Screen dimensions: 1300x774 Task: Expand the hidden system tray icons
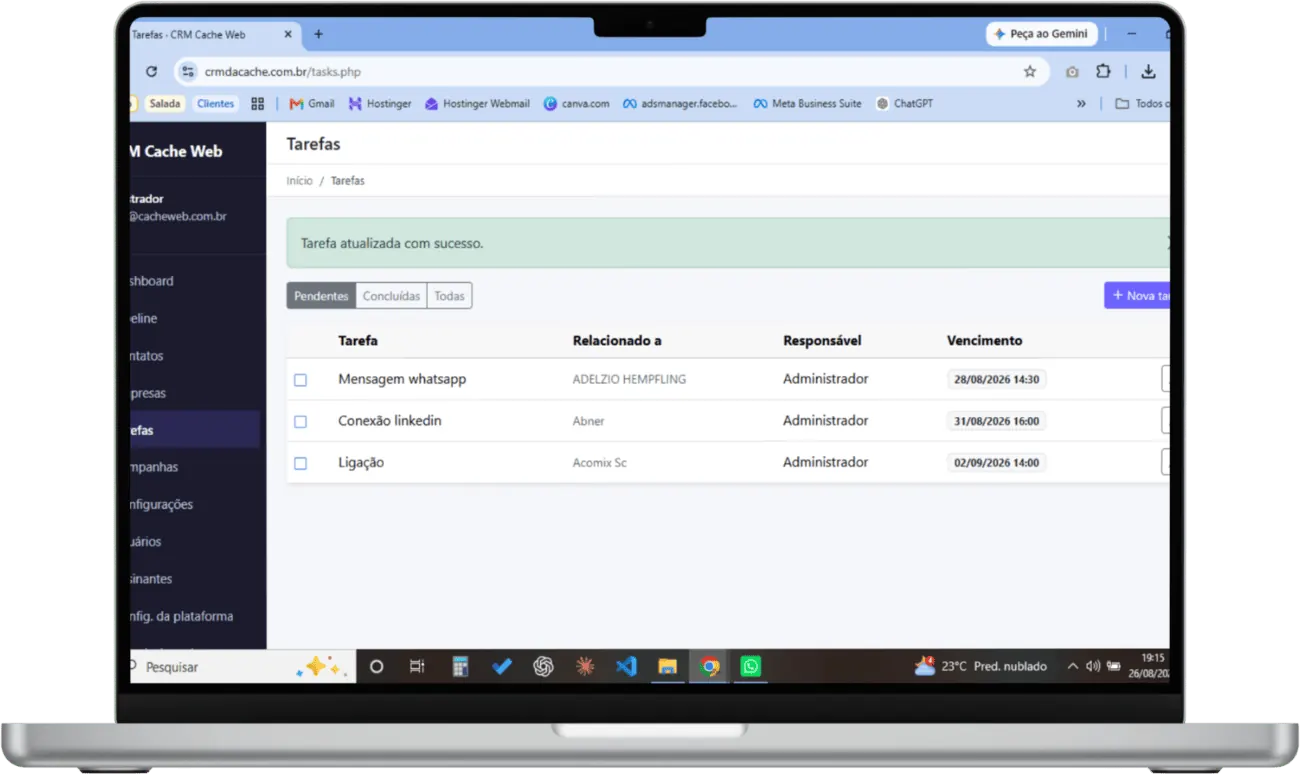click(x=1073, y=666)
